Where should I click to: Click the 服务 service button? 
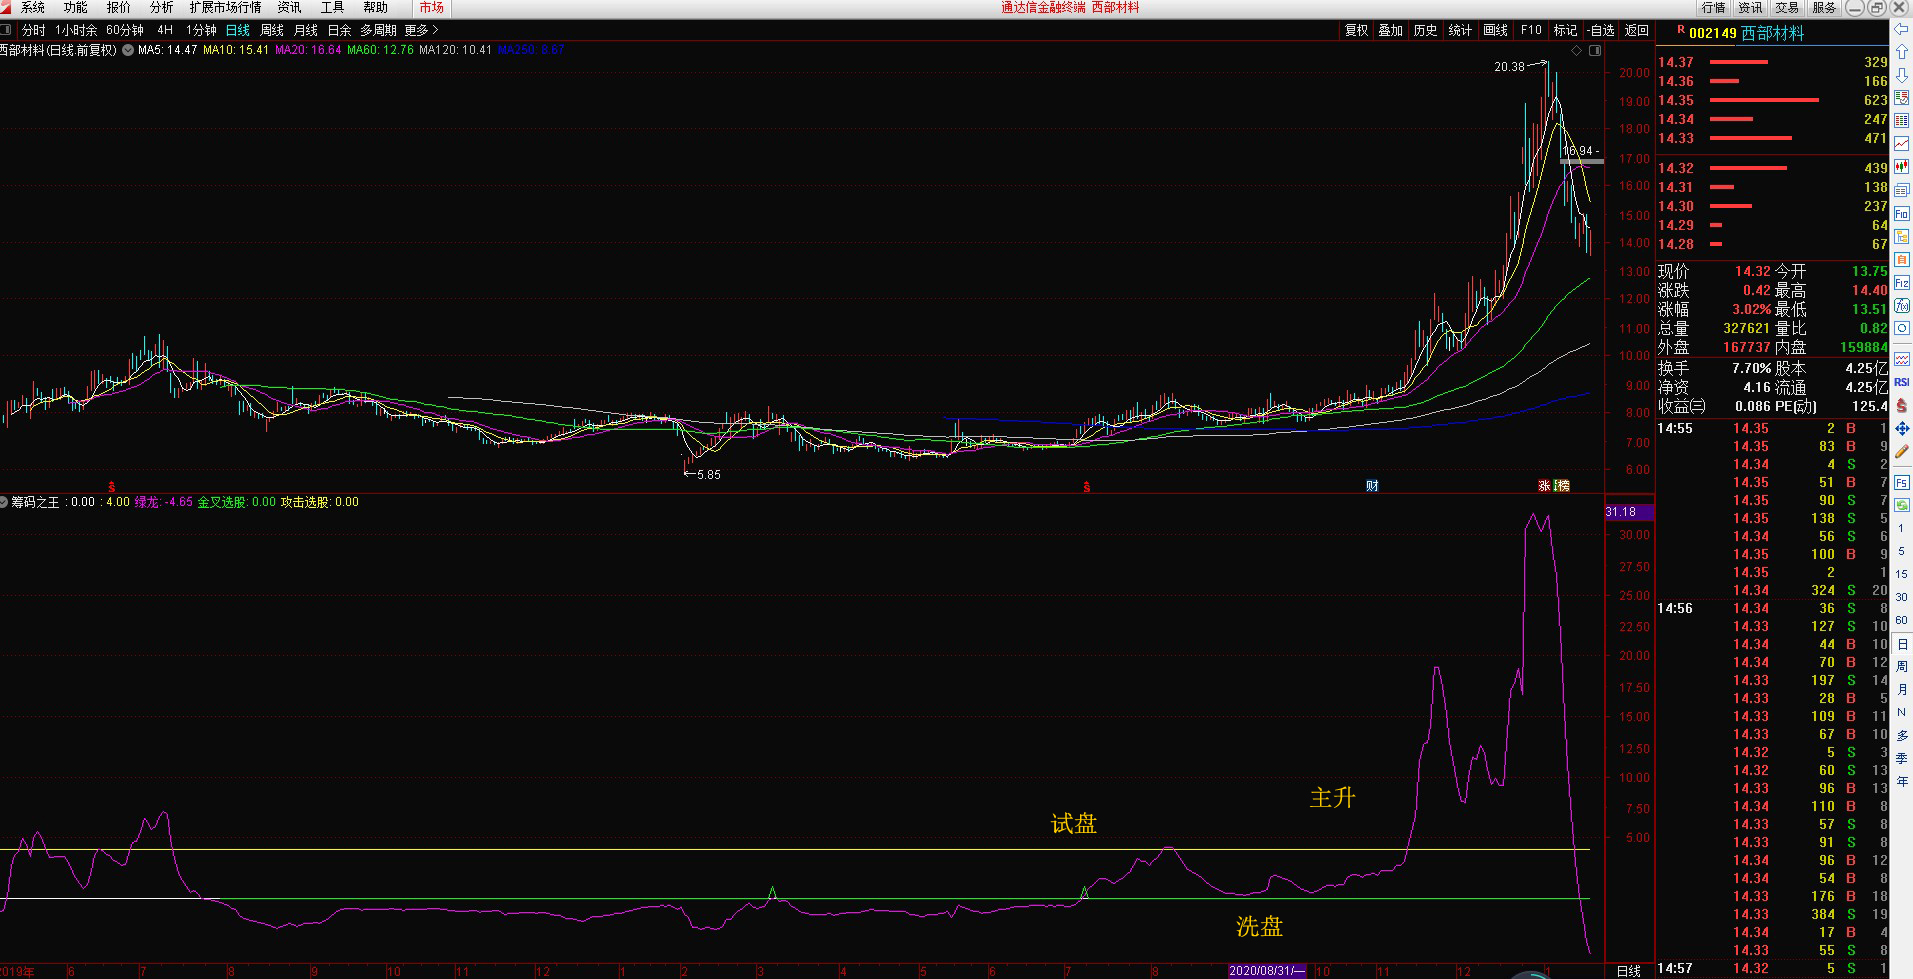(x=1825, y=7)
